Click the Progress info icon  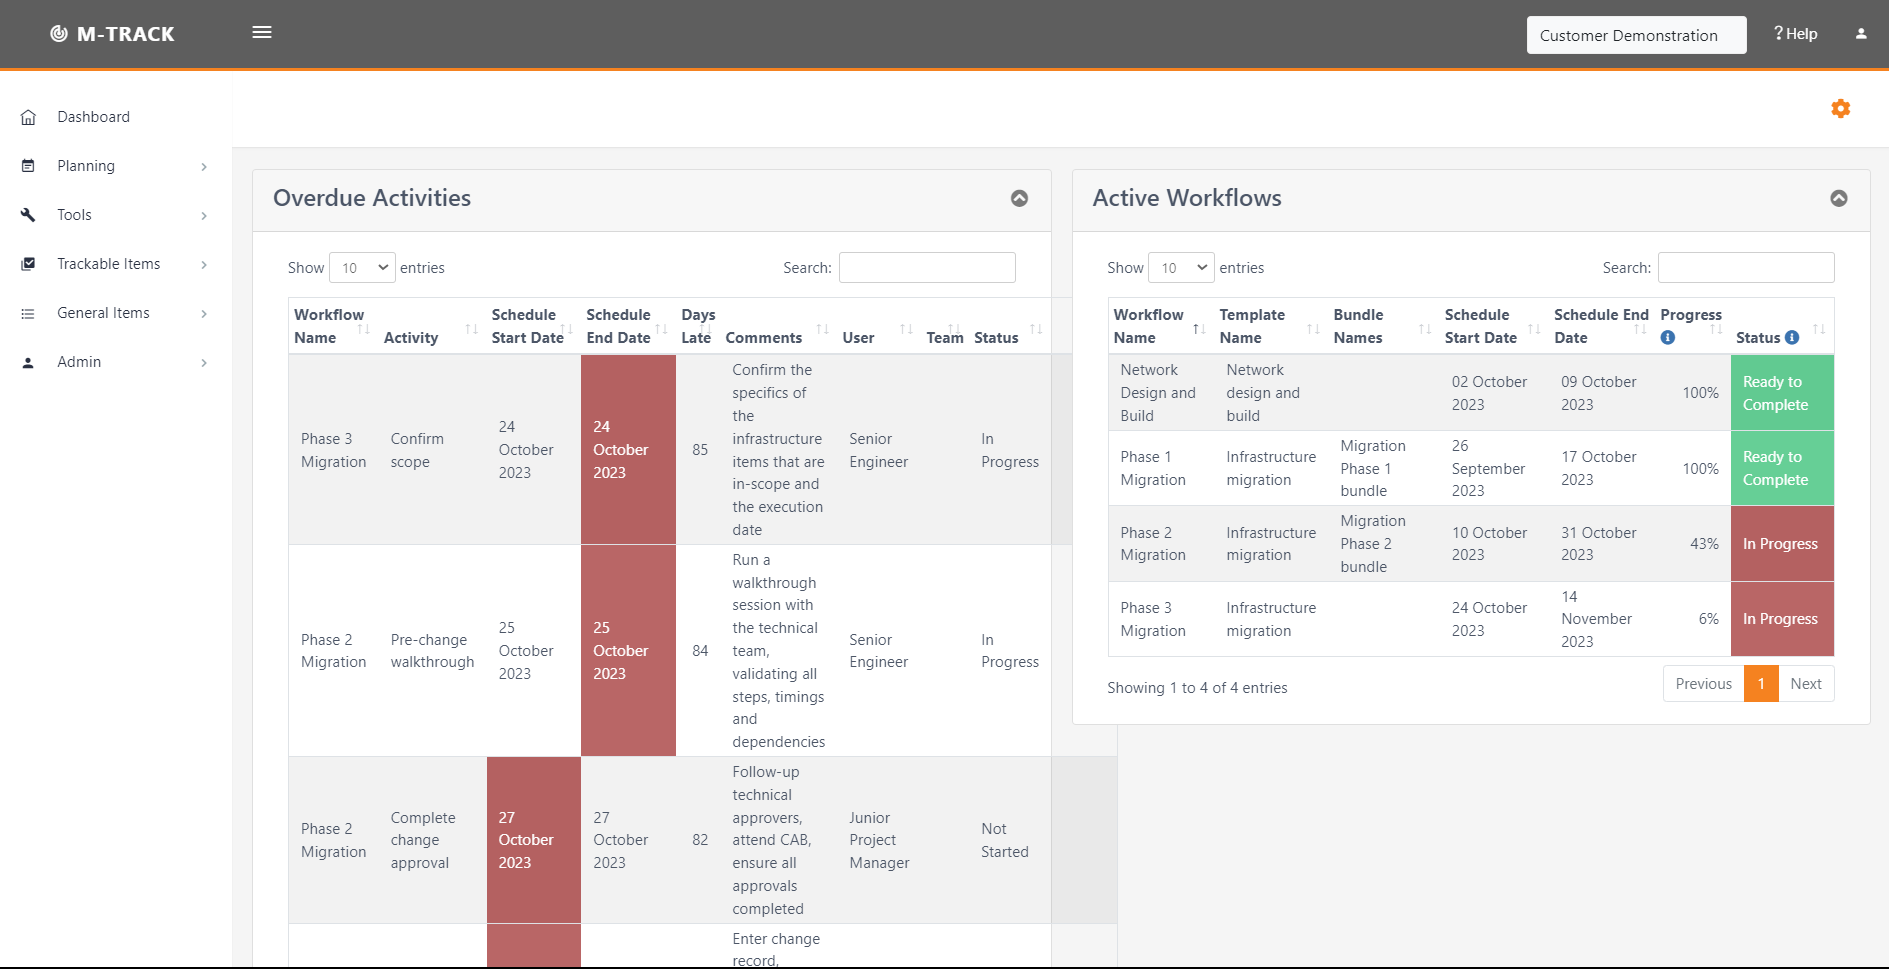point(1667,338)
